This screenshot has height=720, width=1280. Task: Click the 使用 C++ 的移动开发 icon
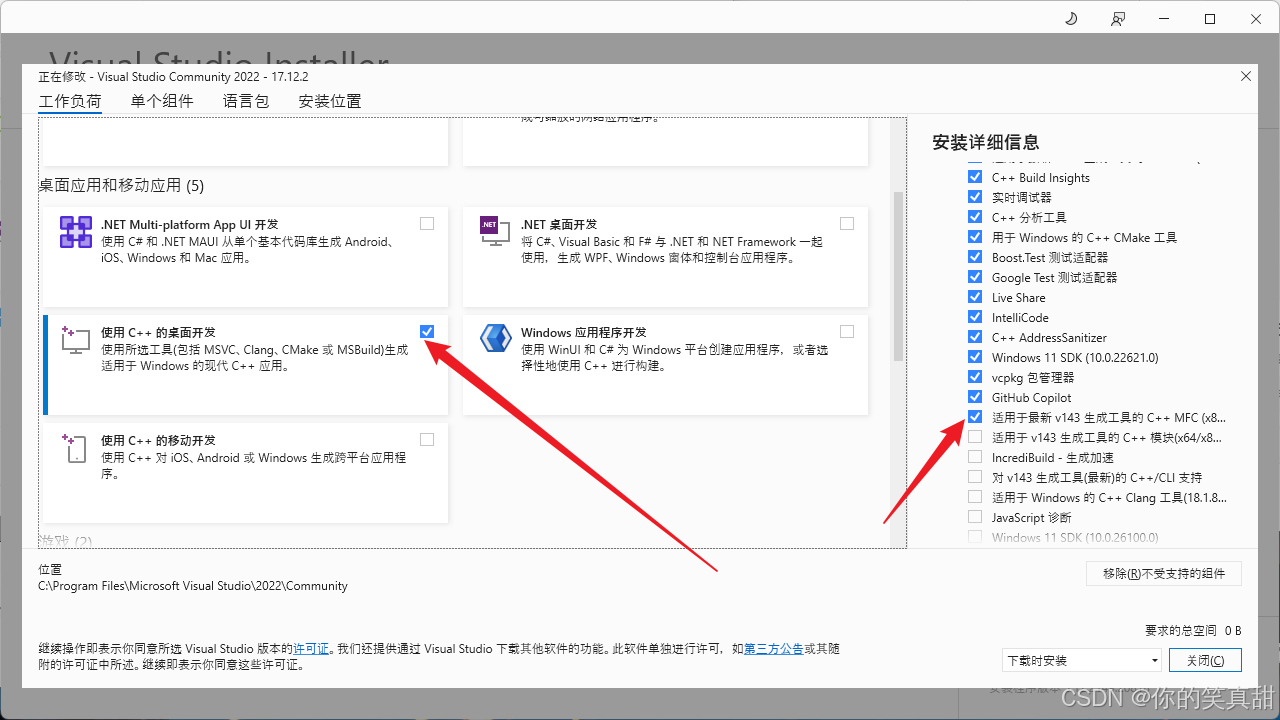(75, 448)
